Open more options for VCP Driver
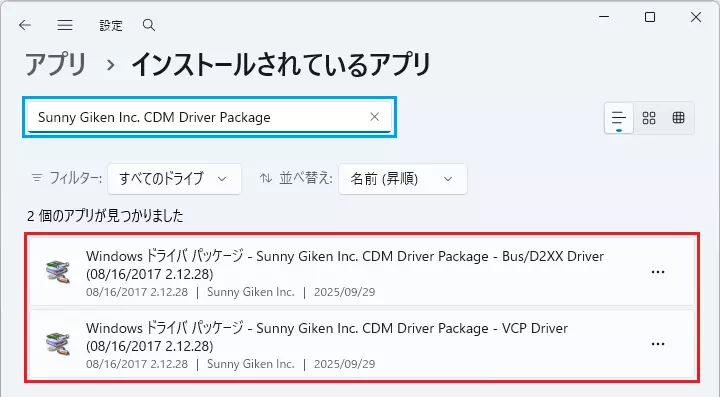The height and width of the screenshot is (397, 720). click(658, 344)
